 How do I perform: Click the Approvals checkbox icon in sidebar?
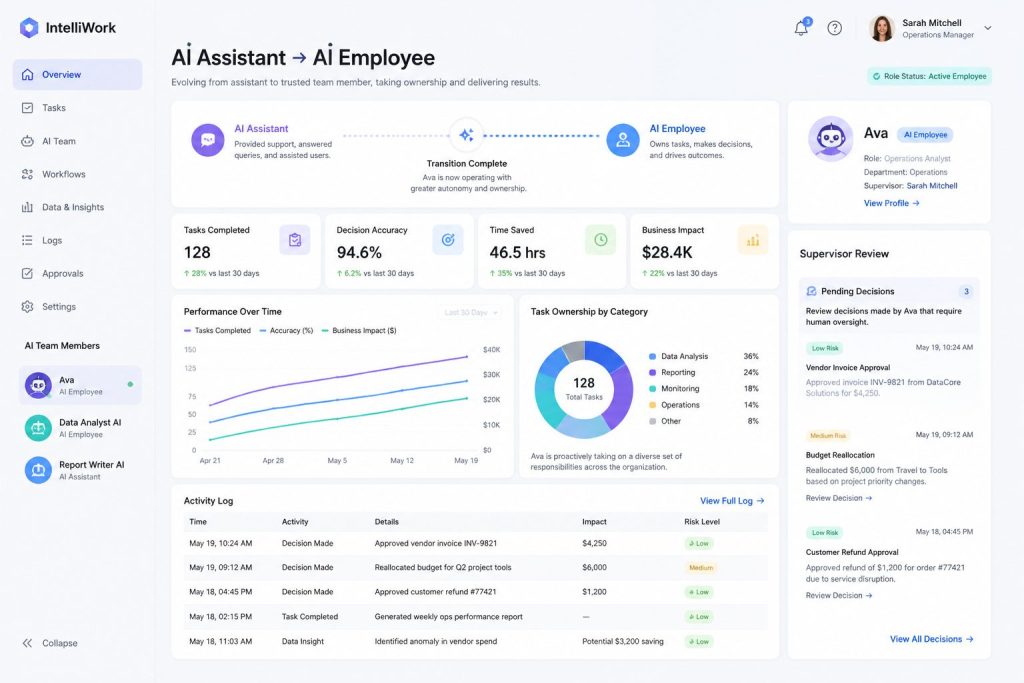coord(27,274)
